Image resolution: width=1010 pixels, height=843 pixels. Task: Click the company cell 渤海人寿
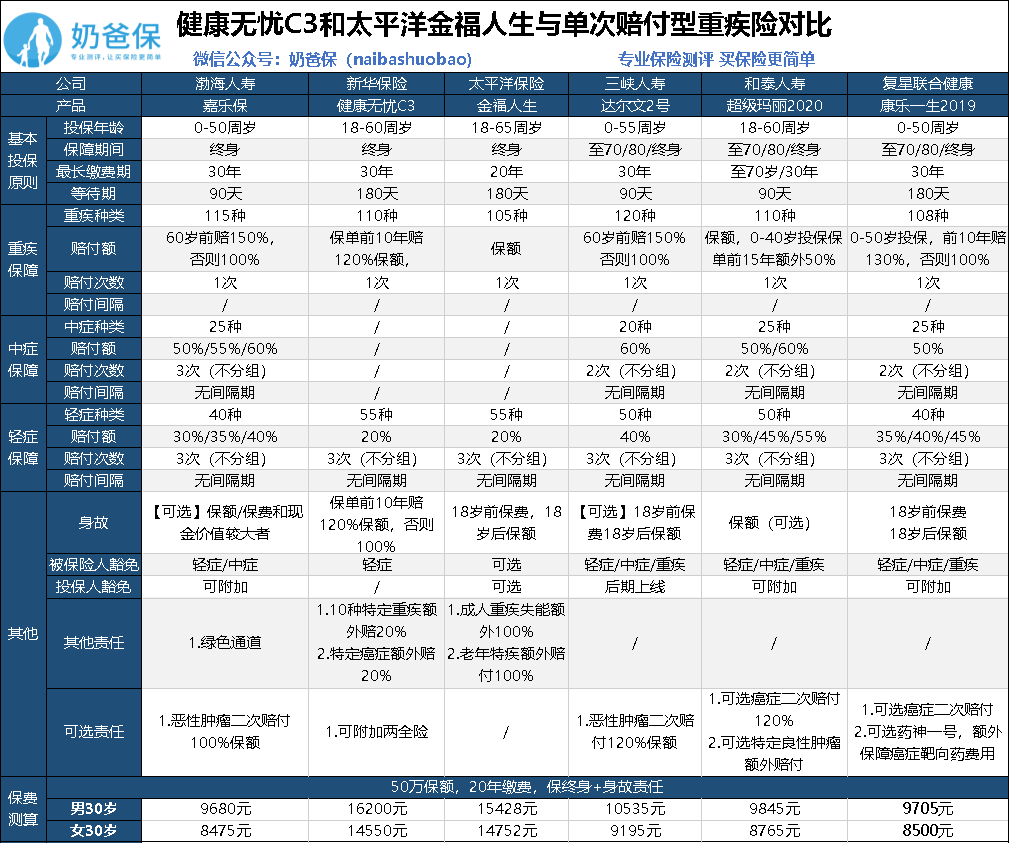[x=225, y=84]
